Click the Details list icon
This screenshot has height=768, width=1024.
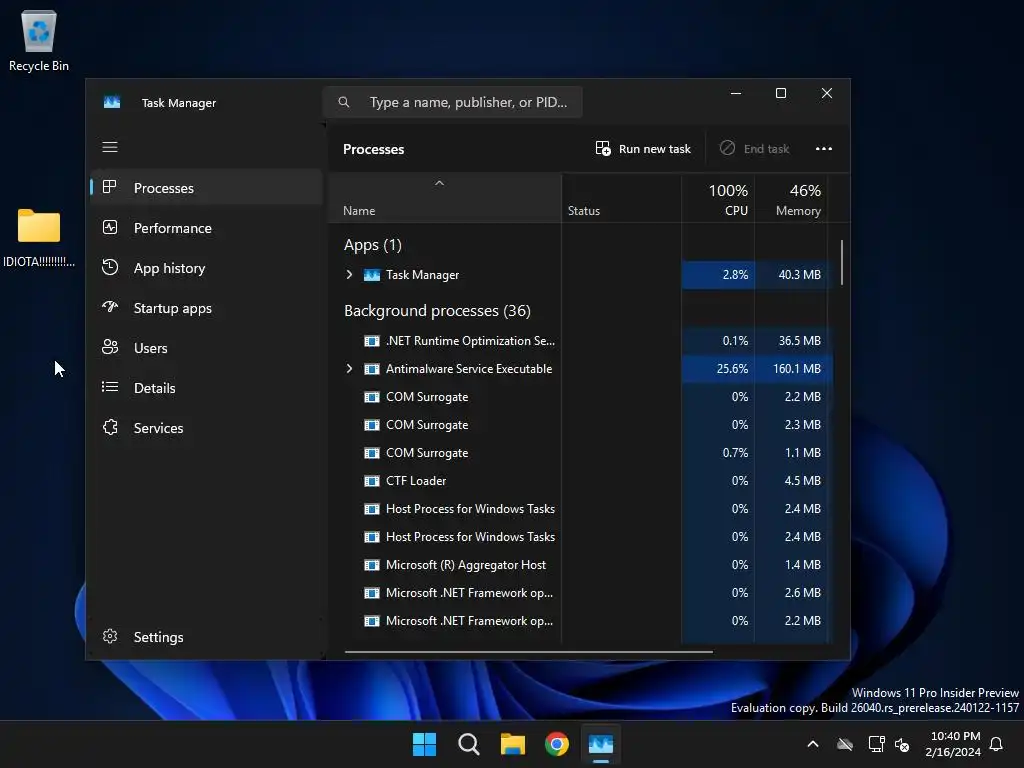click(110, 387)
